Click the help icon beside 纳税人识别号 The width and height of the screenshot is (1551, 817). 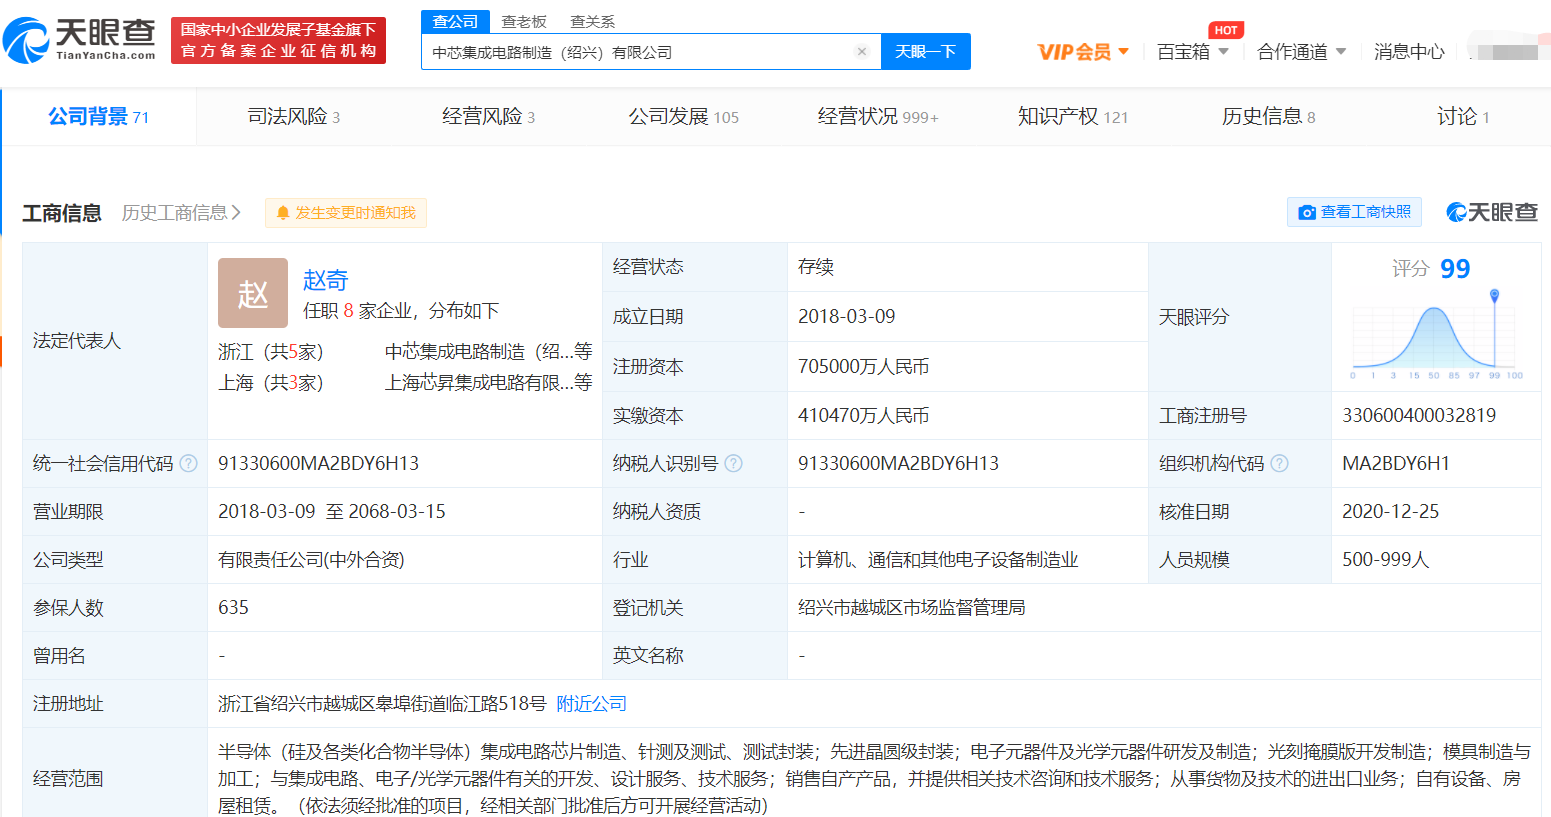click(733, 464)
